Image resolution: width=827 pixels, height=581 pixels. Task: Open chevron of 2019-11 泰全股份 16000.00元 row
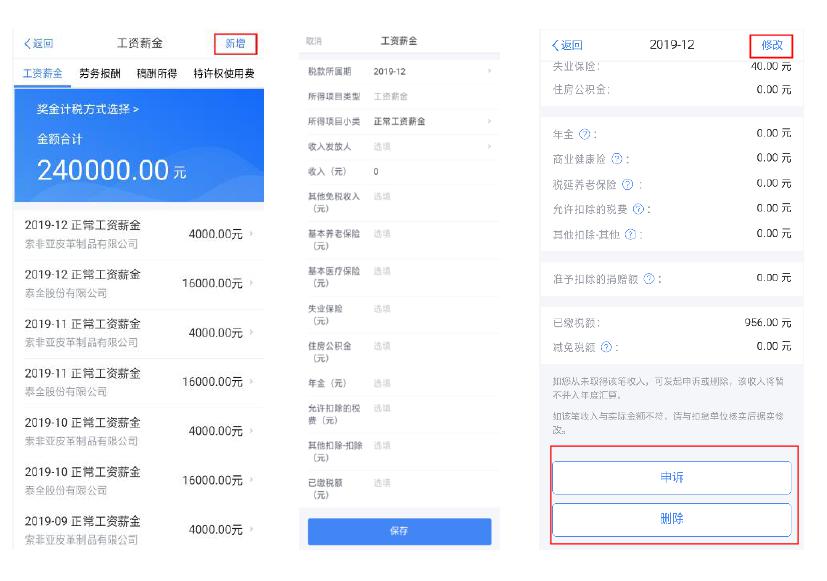[x=251, y=381]
